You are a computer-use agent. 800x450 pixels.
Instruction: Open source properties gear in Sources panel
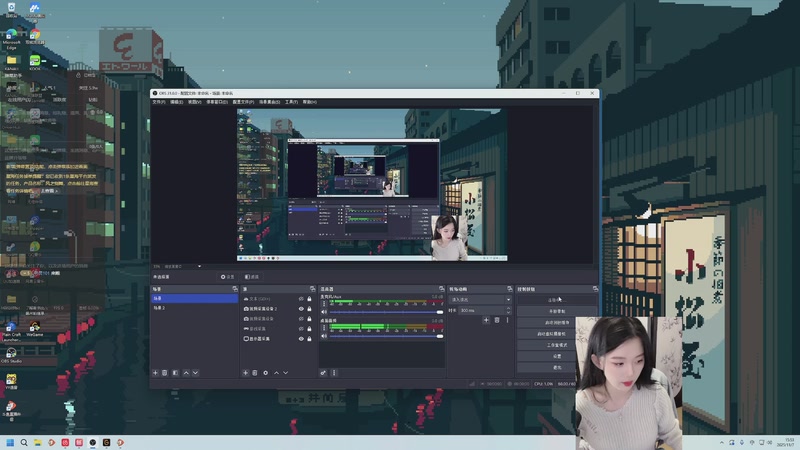265,373
